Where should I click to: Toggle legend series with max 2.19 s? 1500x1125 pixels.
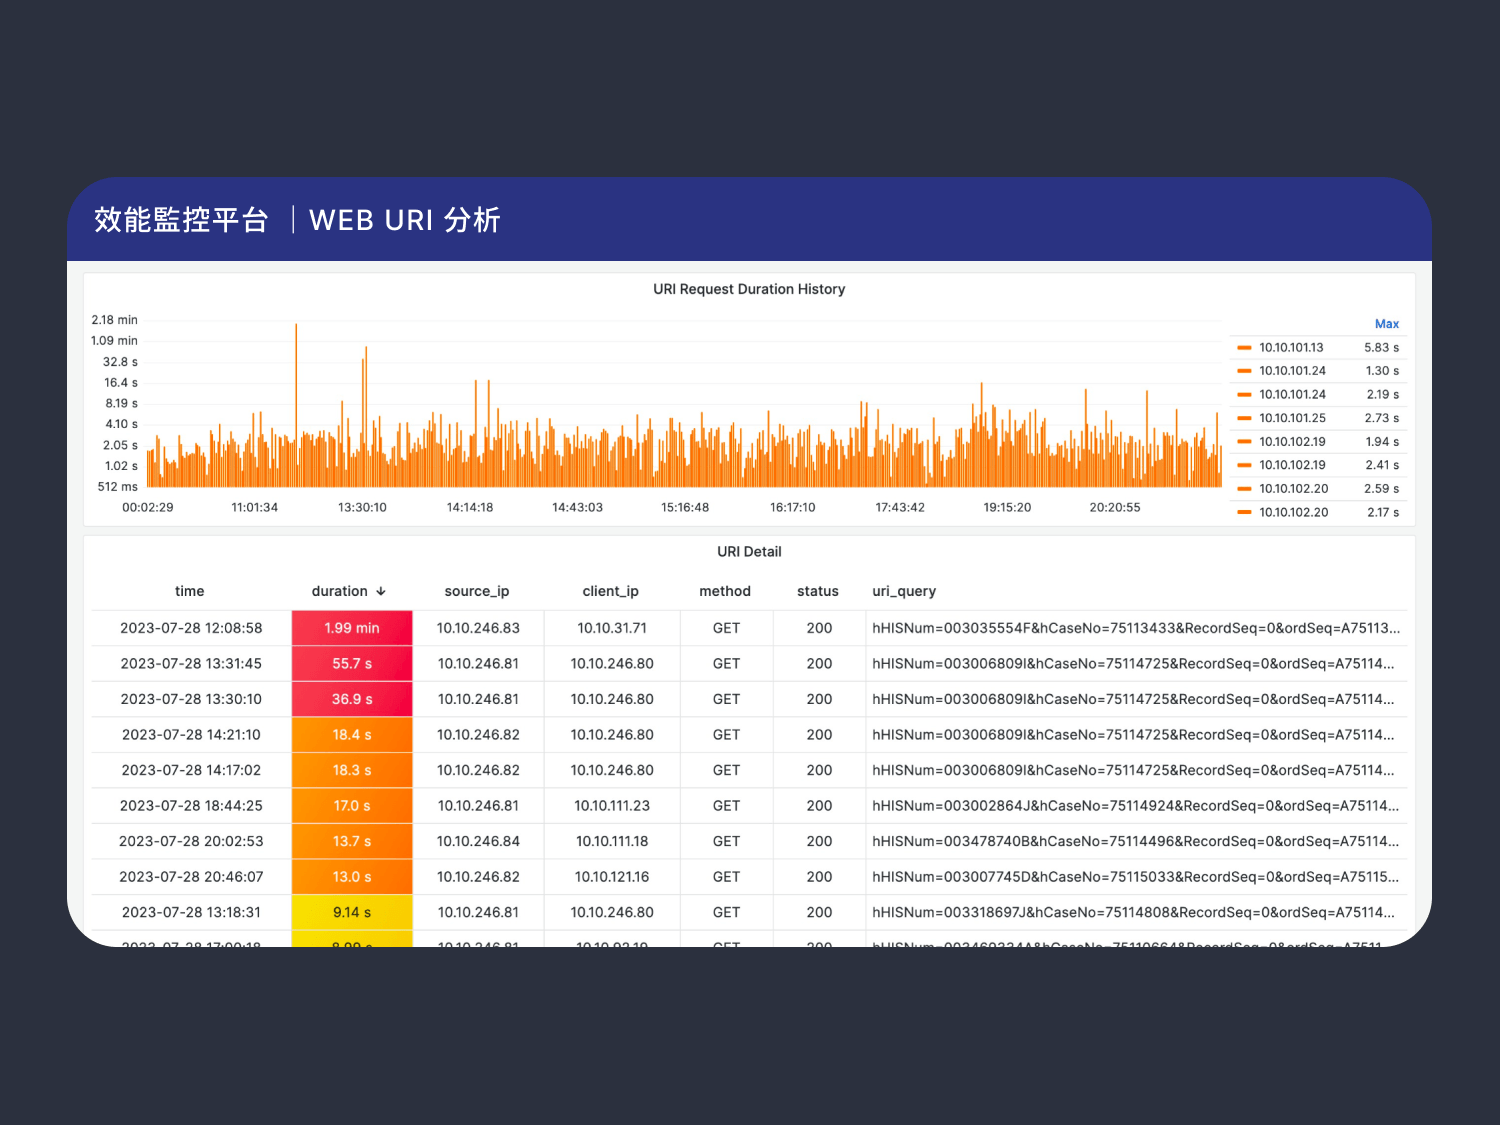(1292, 395)
